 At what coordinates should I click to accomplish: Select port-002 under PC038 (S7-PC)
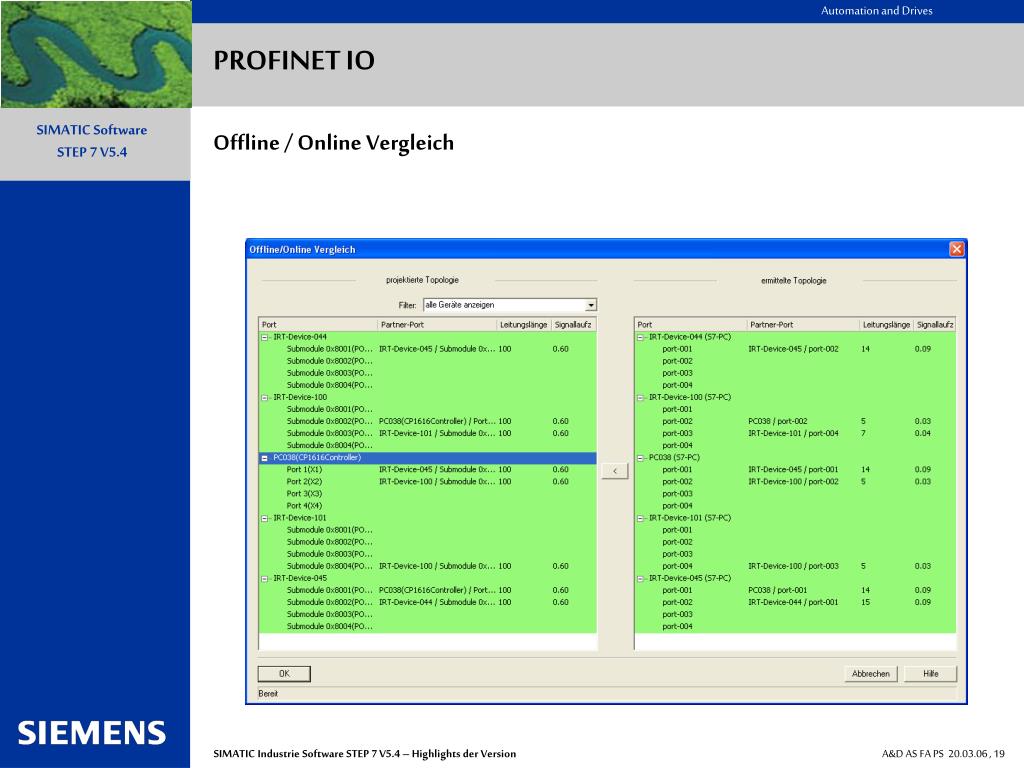click(677, 481)
